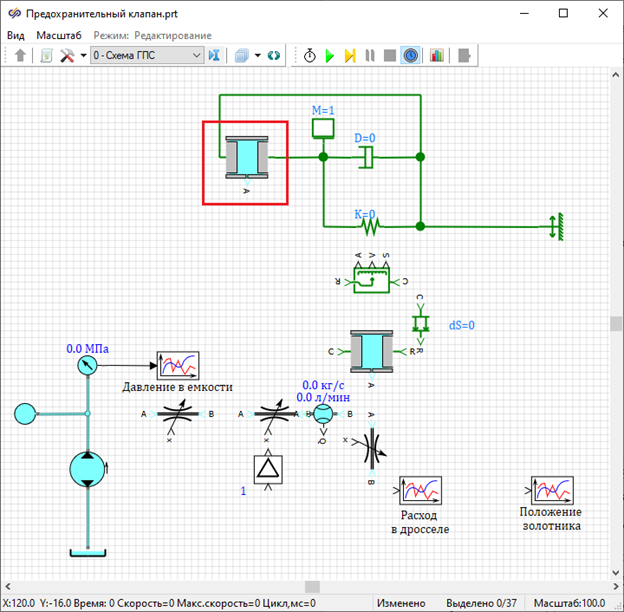The image size is (624, 612).
Task: Click the 'Положение золотника' graph block
Action: point(549,491)
